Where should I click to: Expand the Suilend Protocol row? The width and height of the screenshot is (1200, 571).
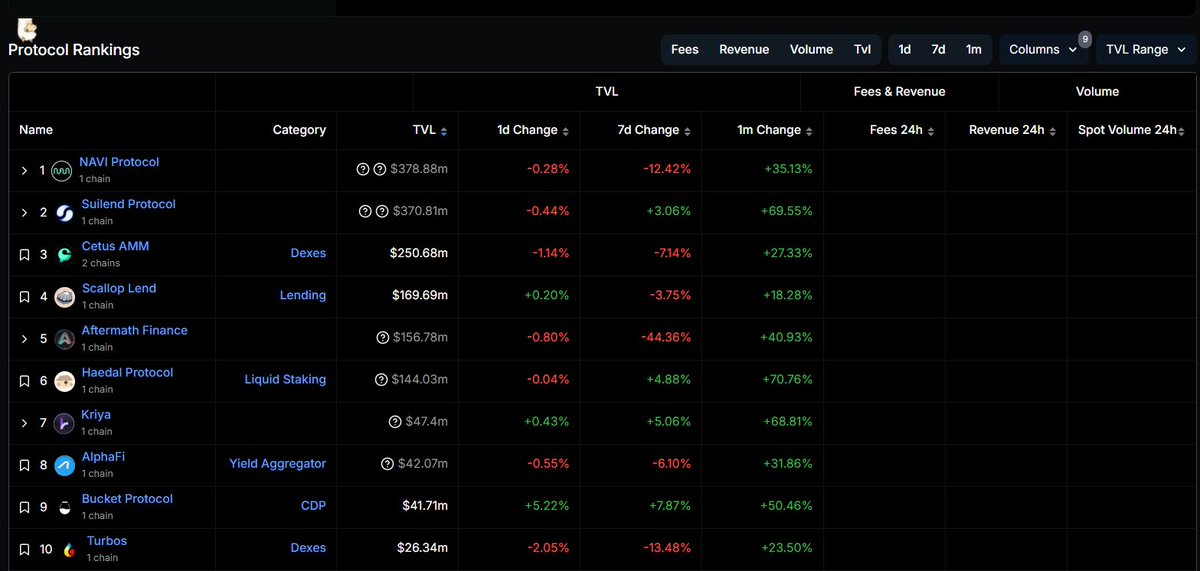[25, 213]
